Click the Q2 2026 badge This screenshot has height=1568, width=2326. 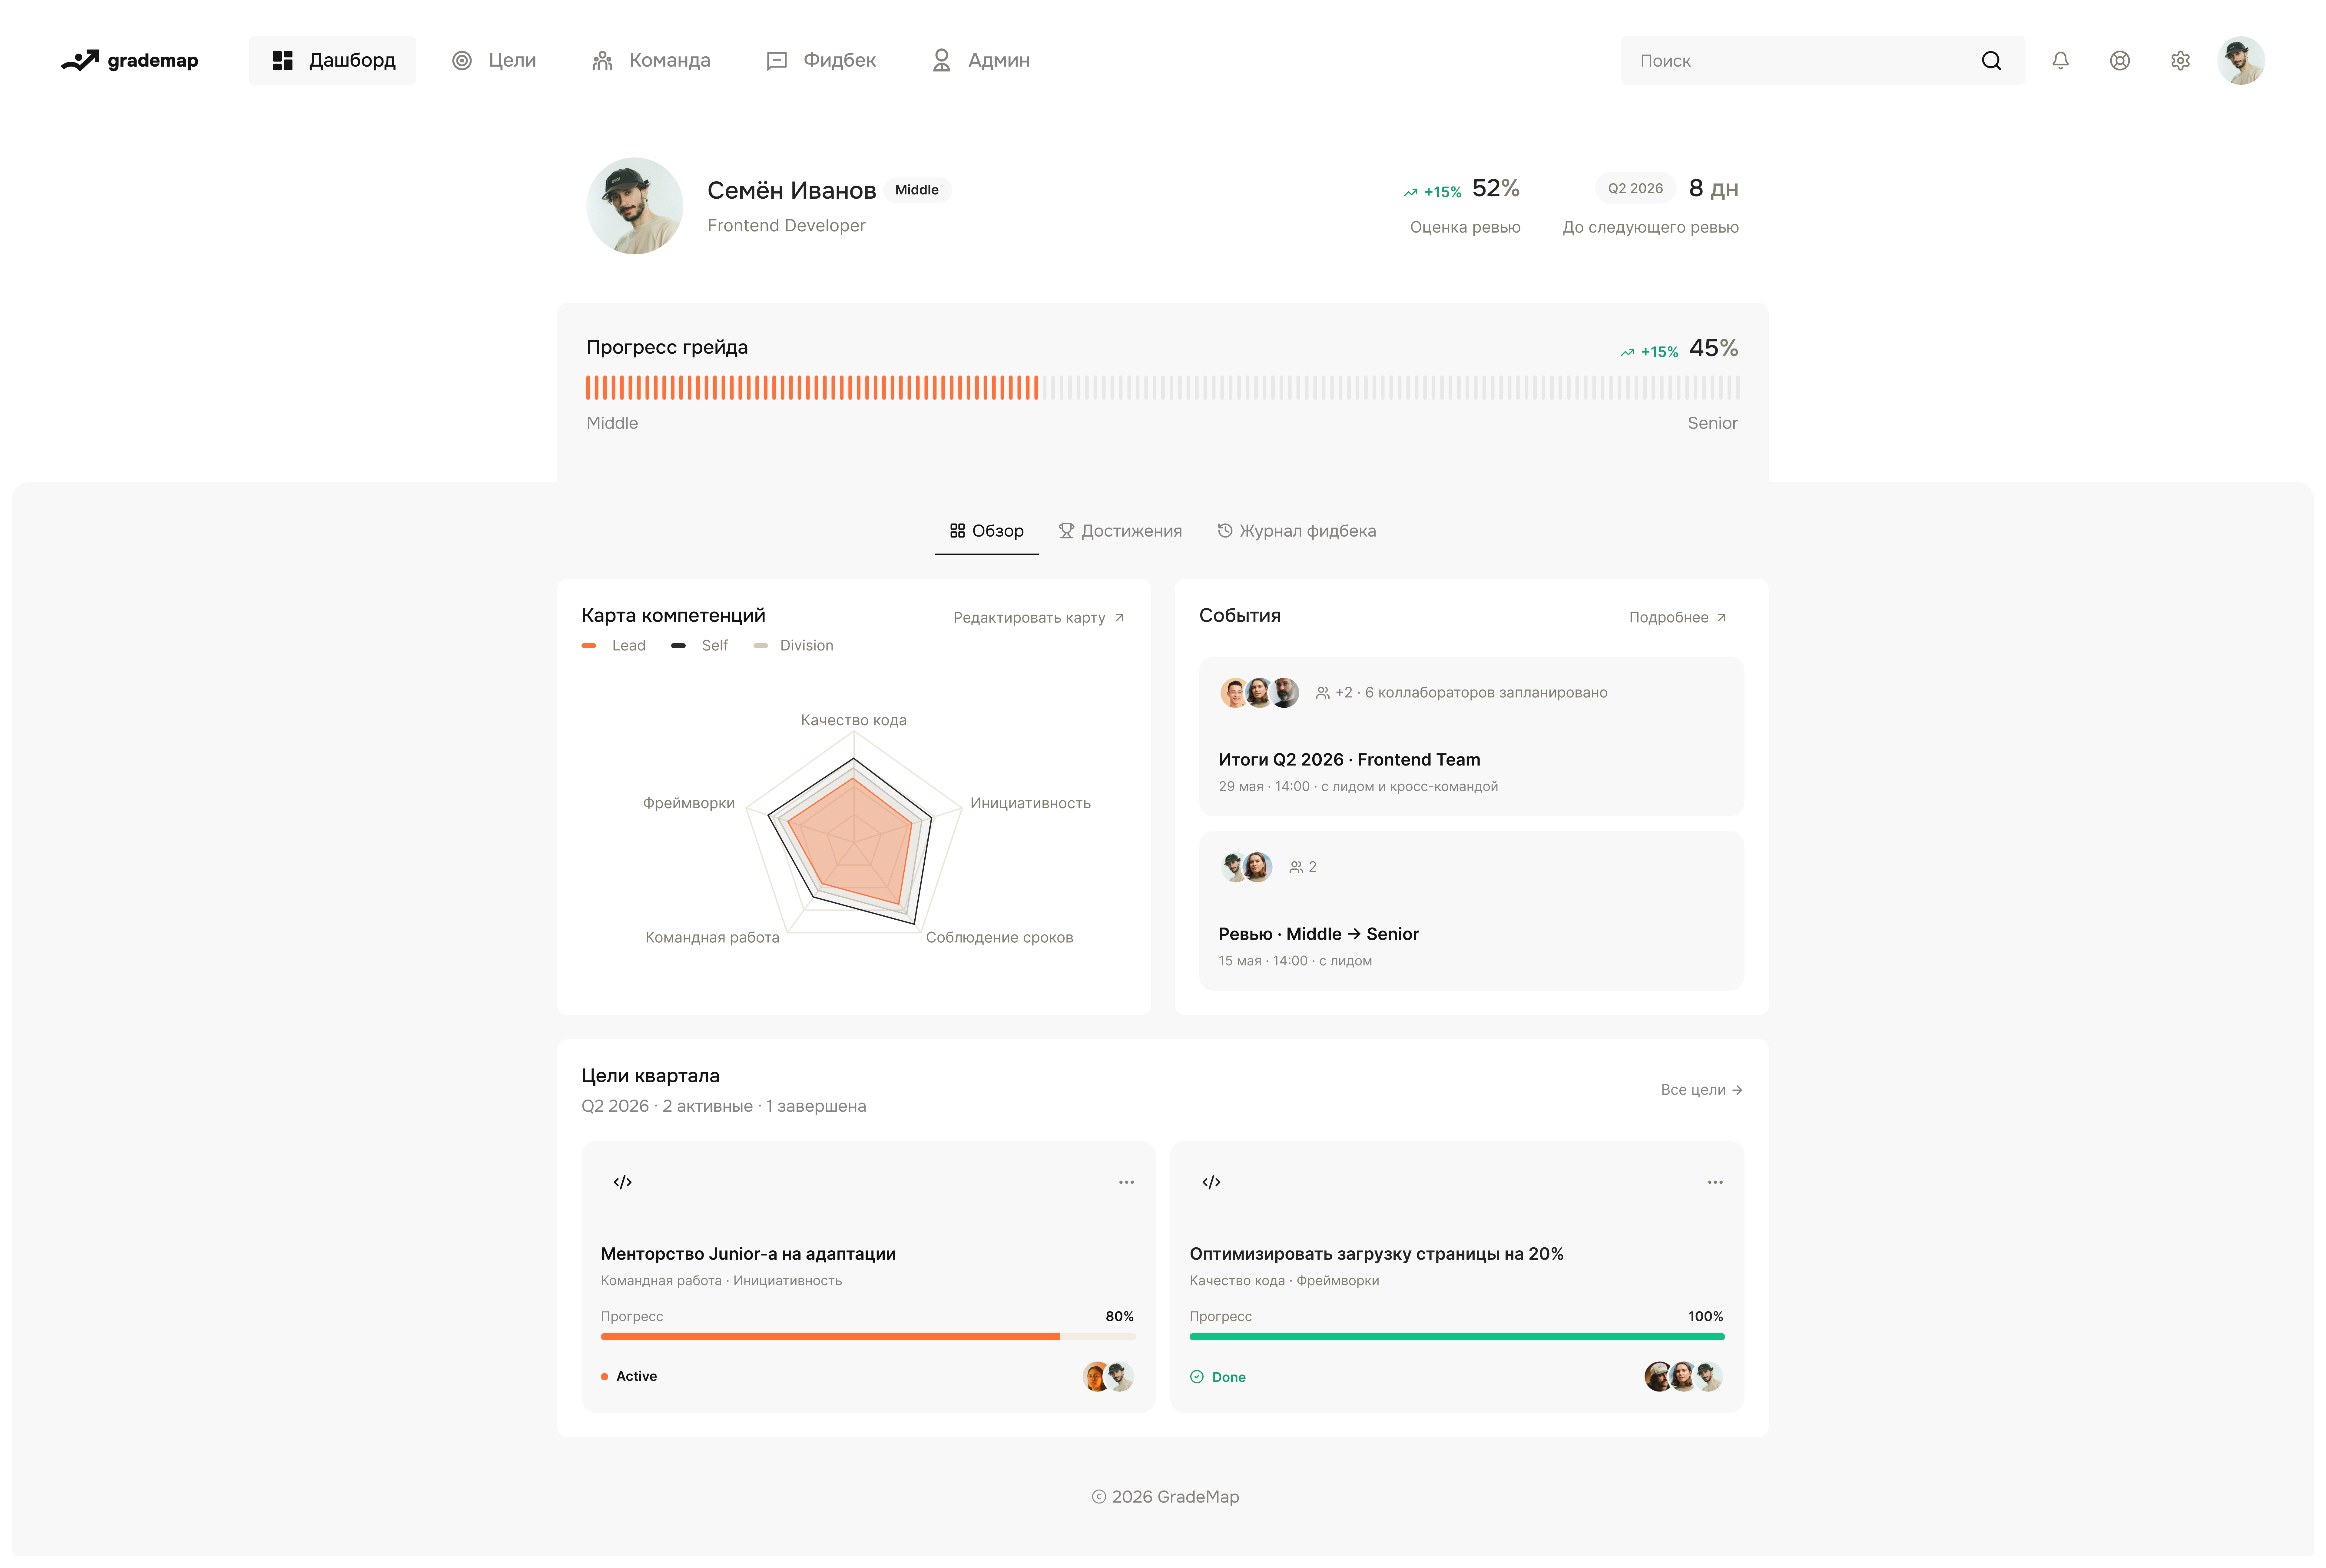[x=1635, y=188]
